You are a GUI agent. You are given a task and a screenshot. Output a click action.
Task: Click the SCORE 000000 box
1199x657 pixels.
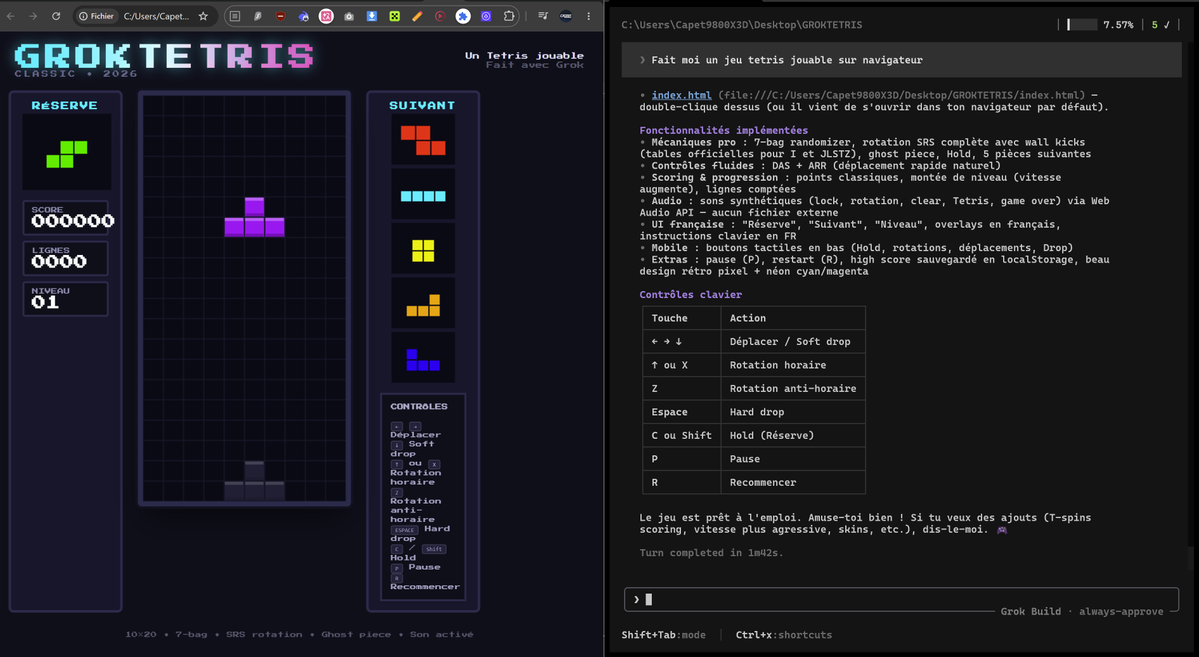[66, 217]
